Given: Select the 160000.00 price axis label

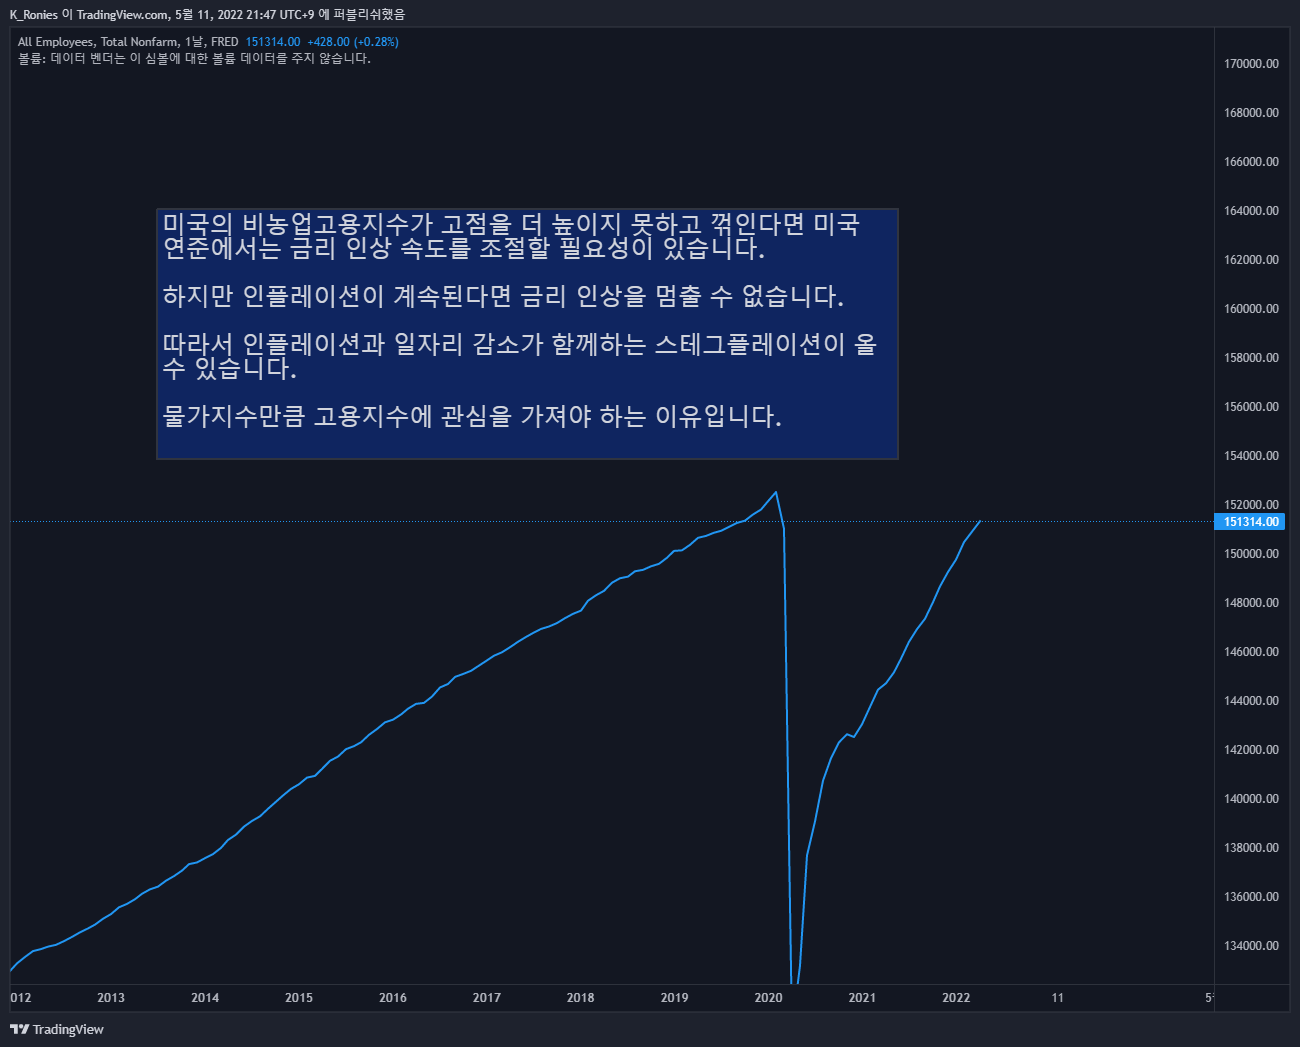Looking at the screenshot, I should (x=1251, y=309).
